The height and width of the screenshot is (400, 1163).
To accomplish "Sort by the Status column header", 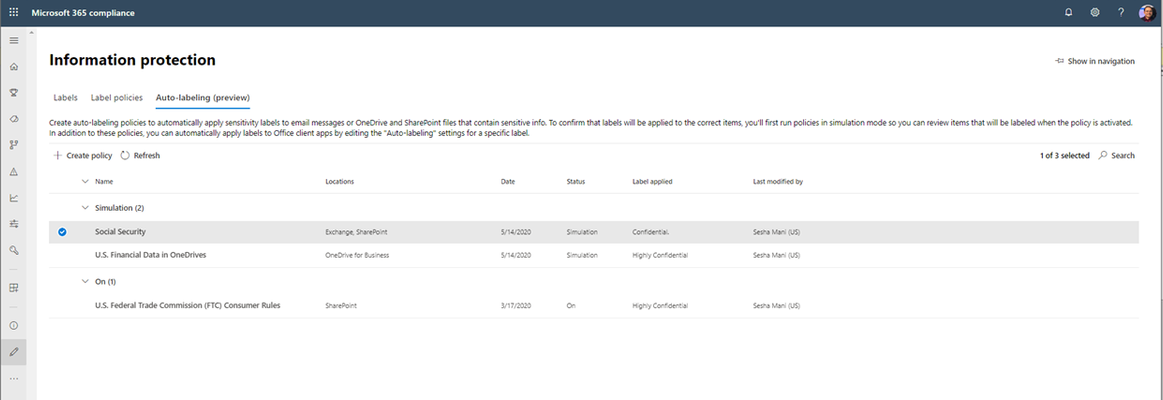I will (576, 181).
